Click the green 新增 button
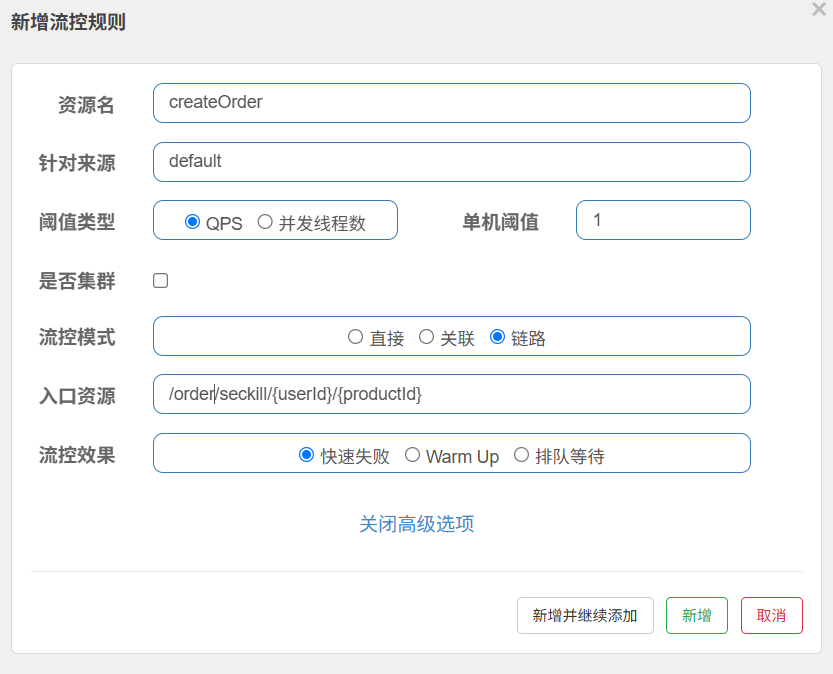Viewport: 833px width, 674px height. (696, 616)
